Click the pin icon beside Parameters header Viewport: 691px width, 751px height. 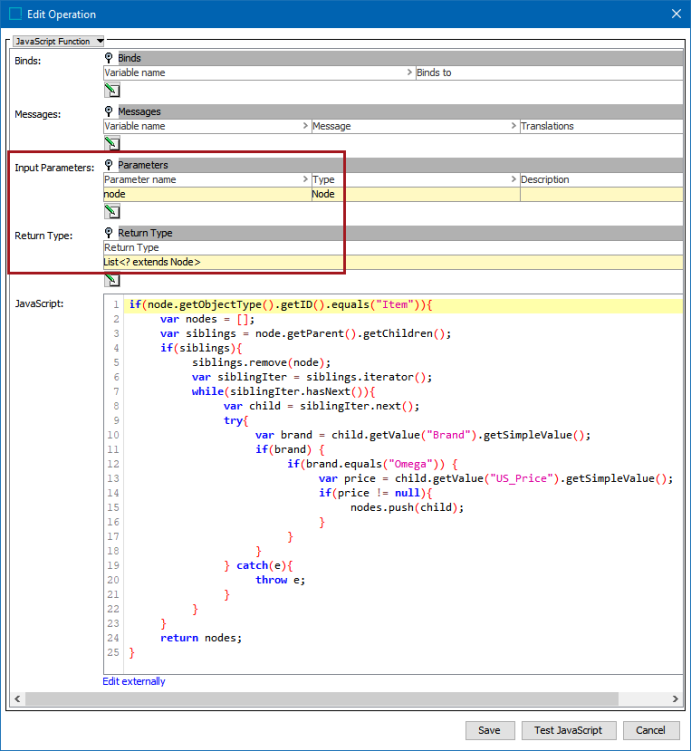pos(109,165)
